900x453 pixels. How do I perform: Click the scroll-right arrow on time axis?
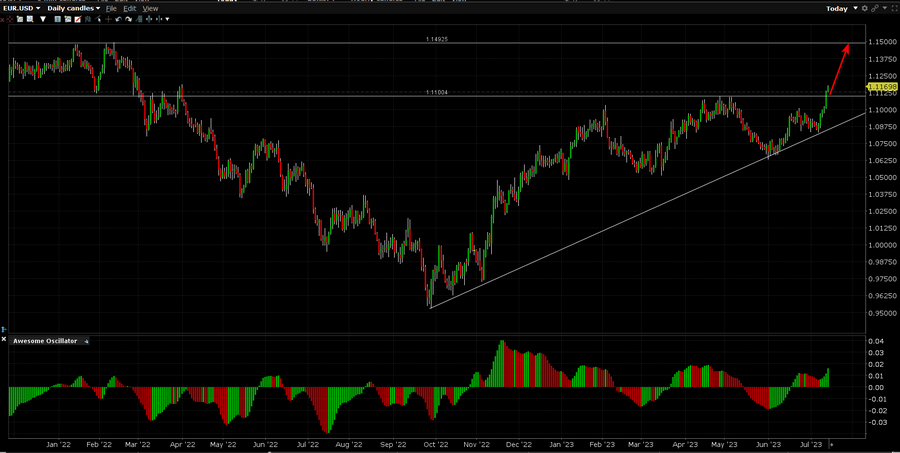[x=831, y=442]
